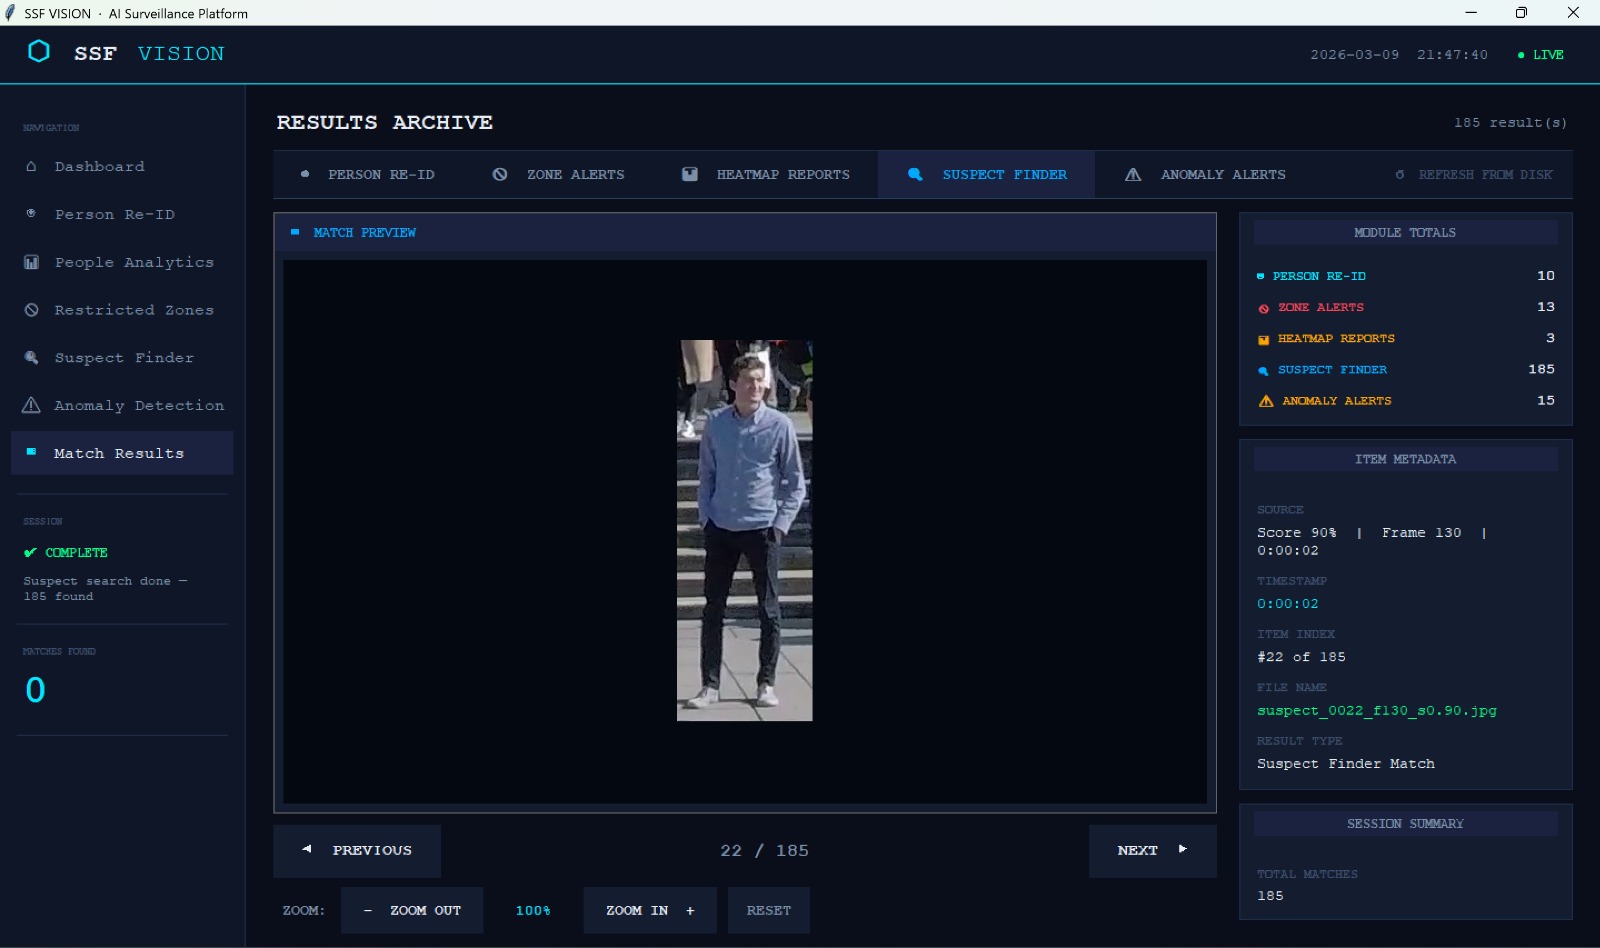Advance to the Next match result
This screenshot has width=1600, height=948.
click(x=1152, y=851)
